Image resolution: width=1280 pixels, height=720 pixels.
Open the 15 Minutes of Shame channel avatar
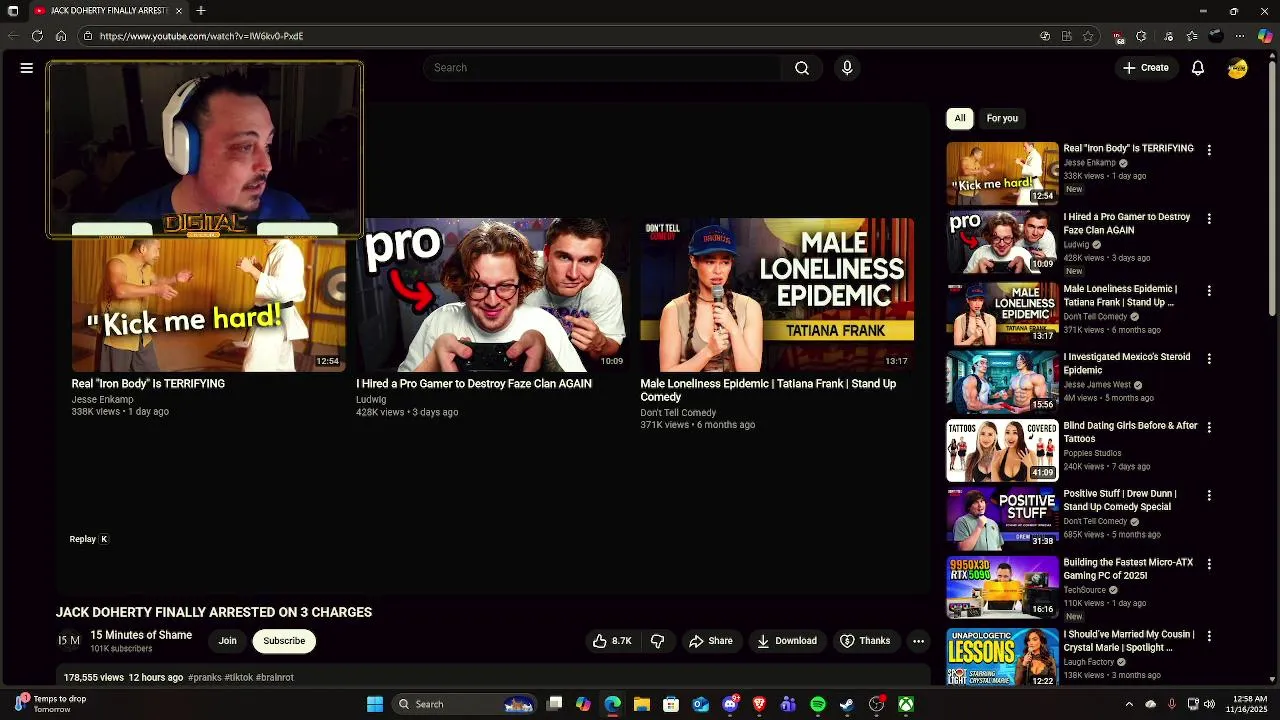click(x=68, y=641)
